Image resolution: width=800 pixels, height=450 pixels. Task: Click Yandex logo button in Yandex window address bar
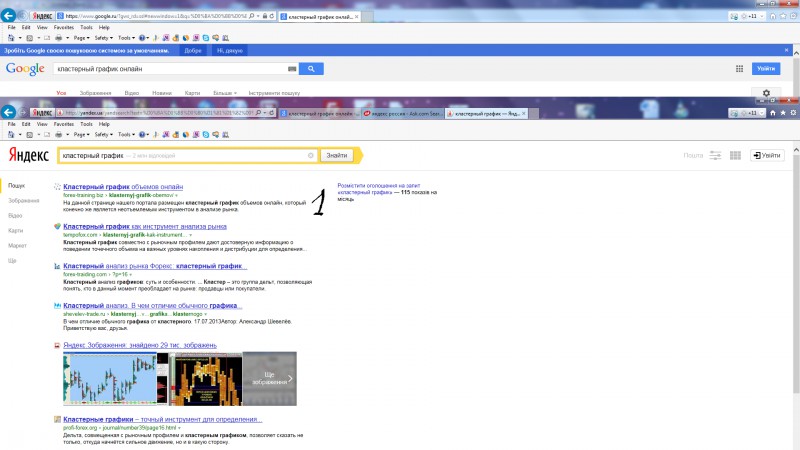(42, 113)
